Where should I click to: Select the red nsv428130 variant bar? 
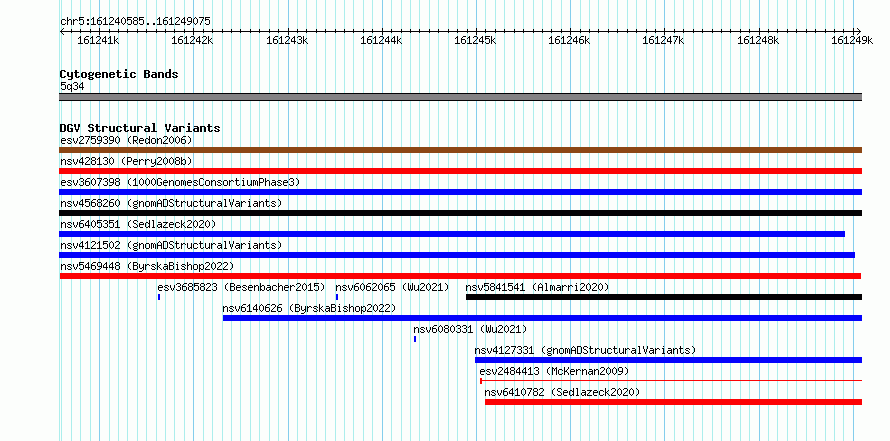pos(460,171)
